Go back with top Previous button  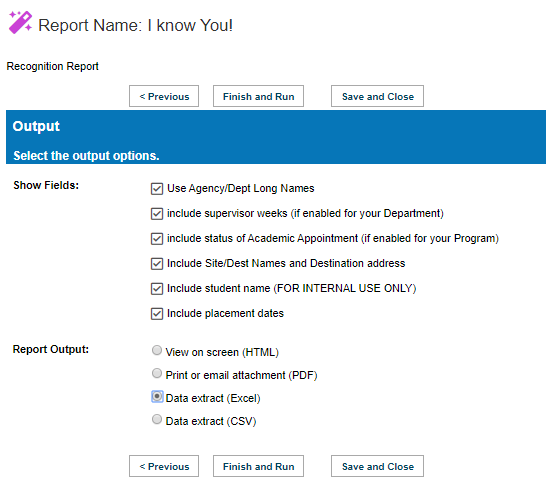coord(164,96)
